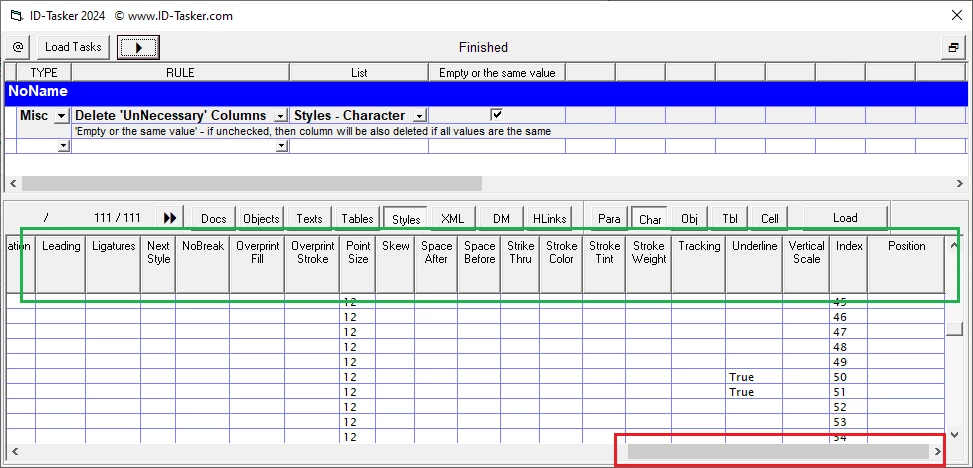Click the Position column header

(907, 264)
